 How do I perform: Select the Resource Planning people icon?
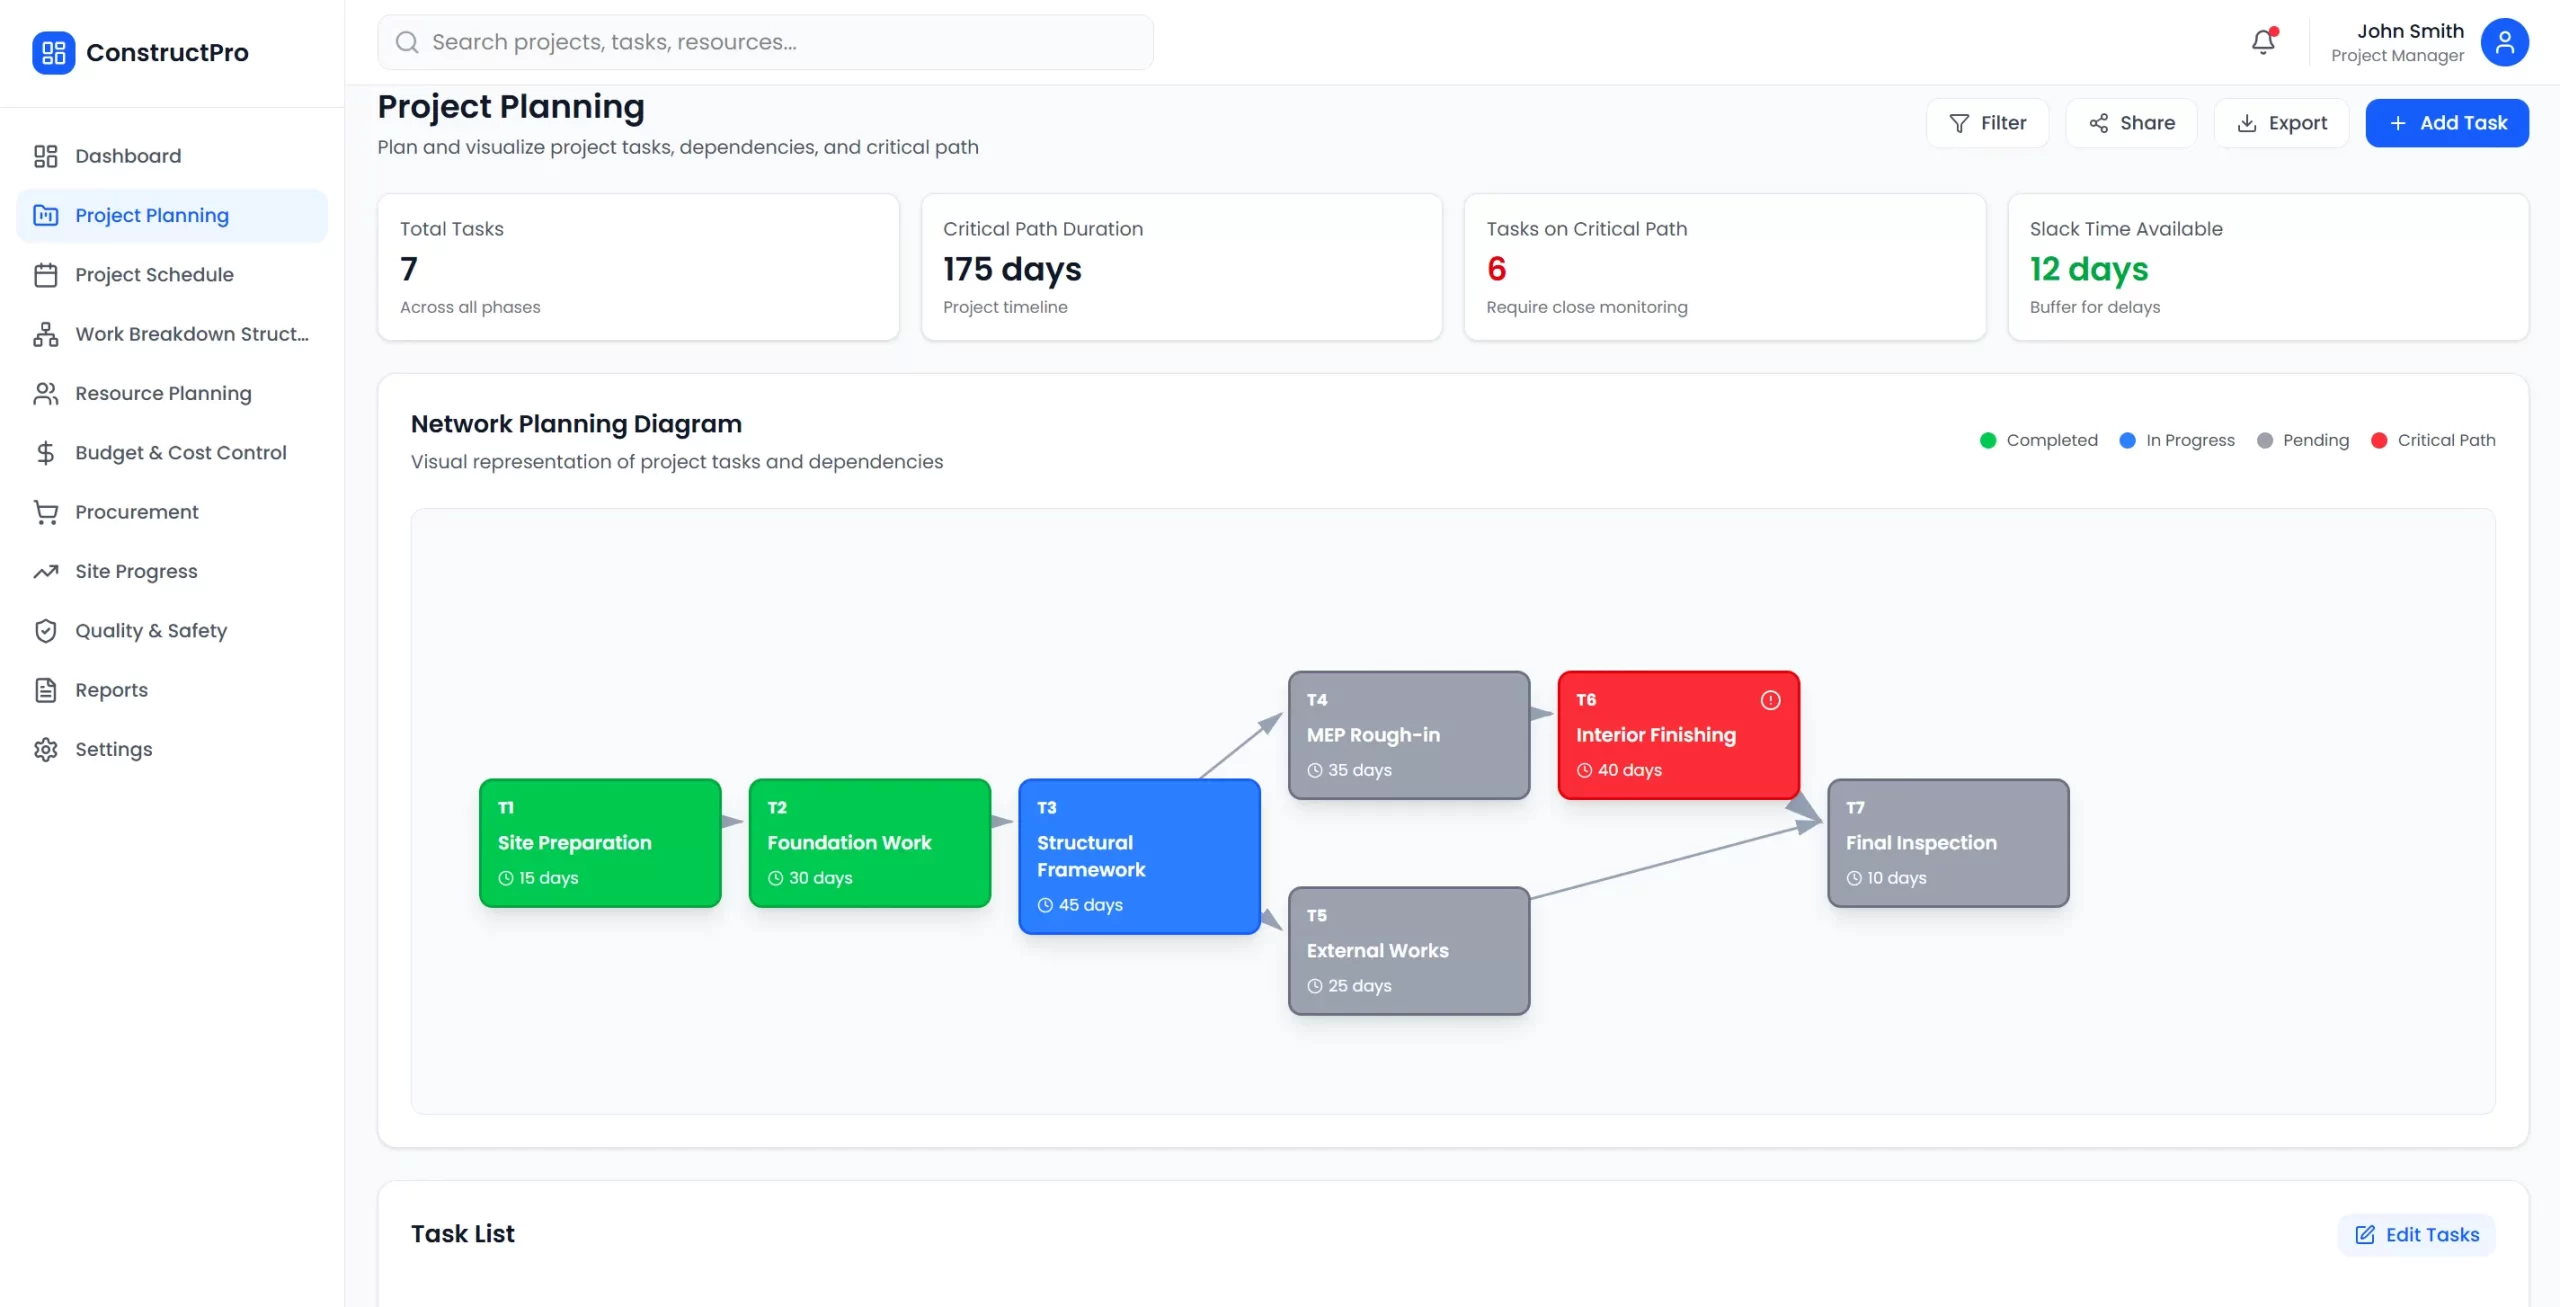[x=46, y=393]
